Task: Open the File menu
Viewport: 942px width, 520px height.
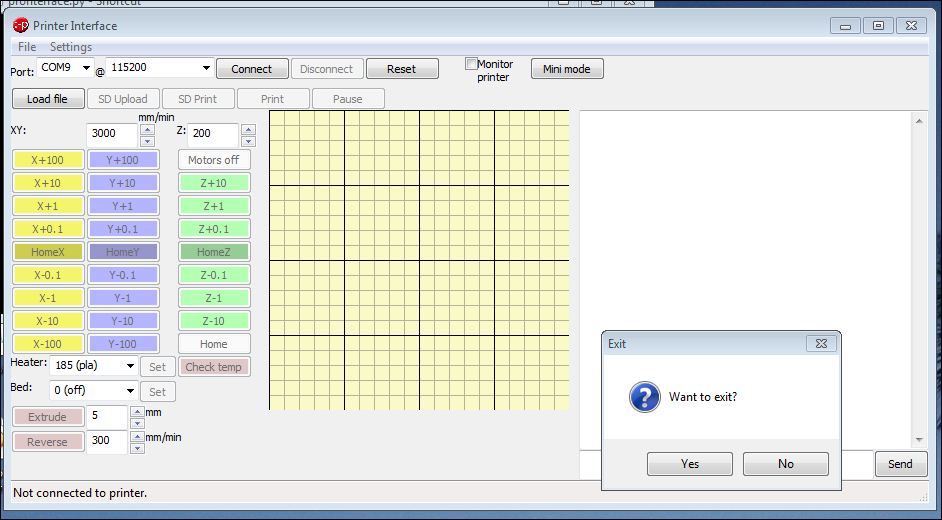Action: (27, 47)
